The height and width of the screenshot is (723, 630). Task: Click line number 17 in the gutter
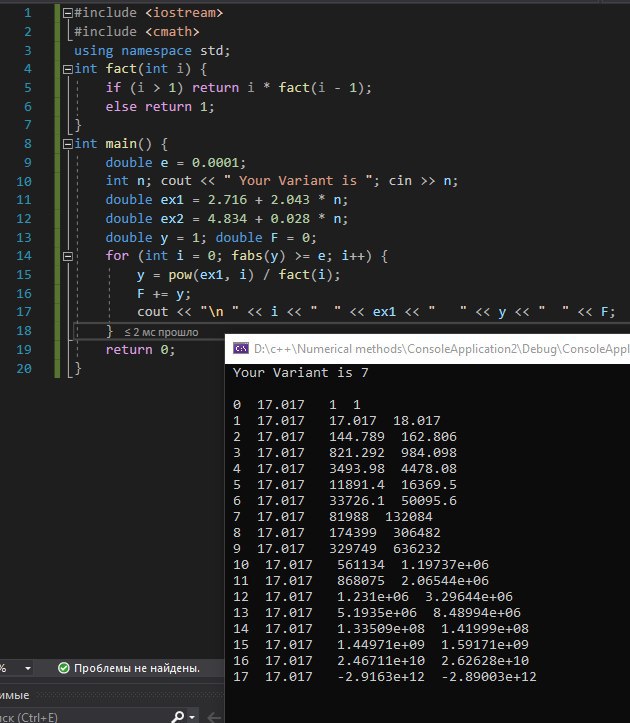pyautogui.click(x=24, y=312)
